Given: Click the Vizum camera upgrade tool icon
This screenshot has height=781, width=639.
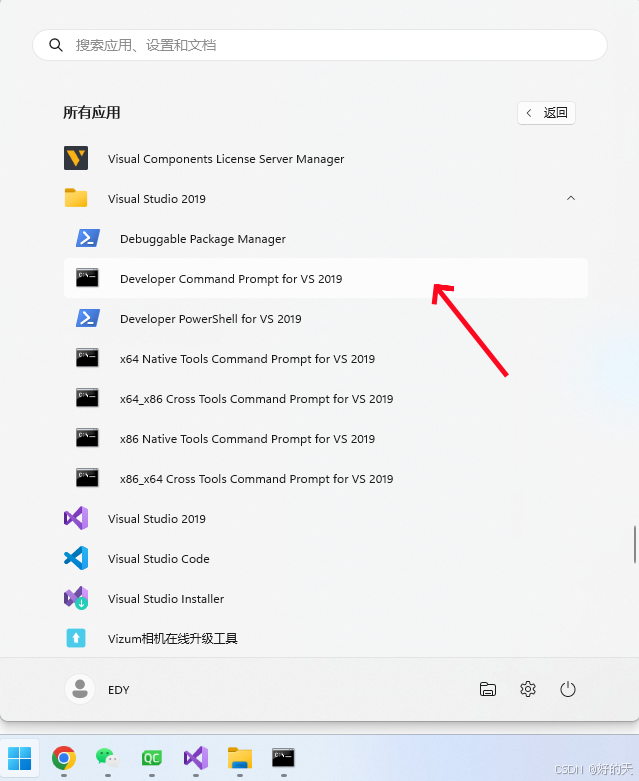Looking at the screenshot, I should click(x=76, y=638).
